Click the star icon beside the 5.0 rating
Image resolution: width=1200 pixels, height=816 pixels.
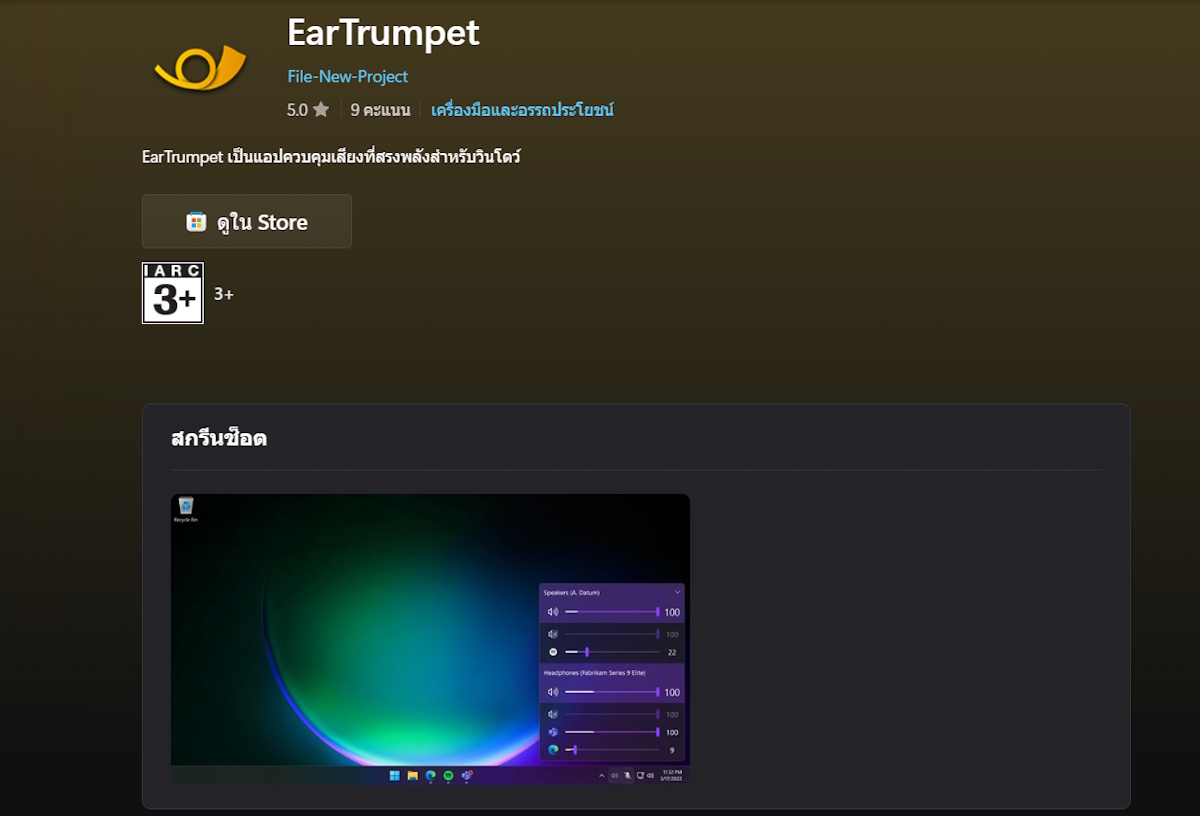(x=320, y=110)
